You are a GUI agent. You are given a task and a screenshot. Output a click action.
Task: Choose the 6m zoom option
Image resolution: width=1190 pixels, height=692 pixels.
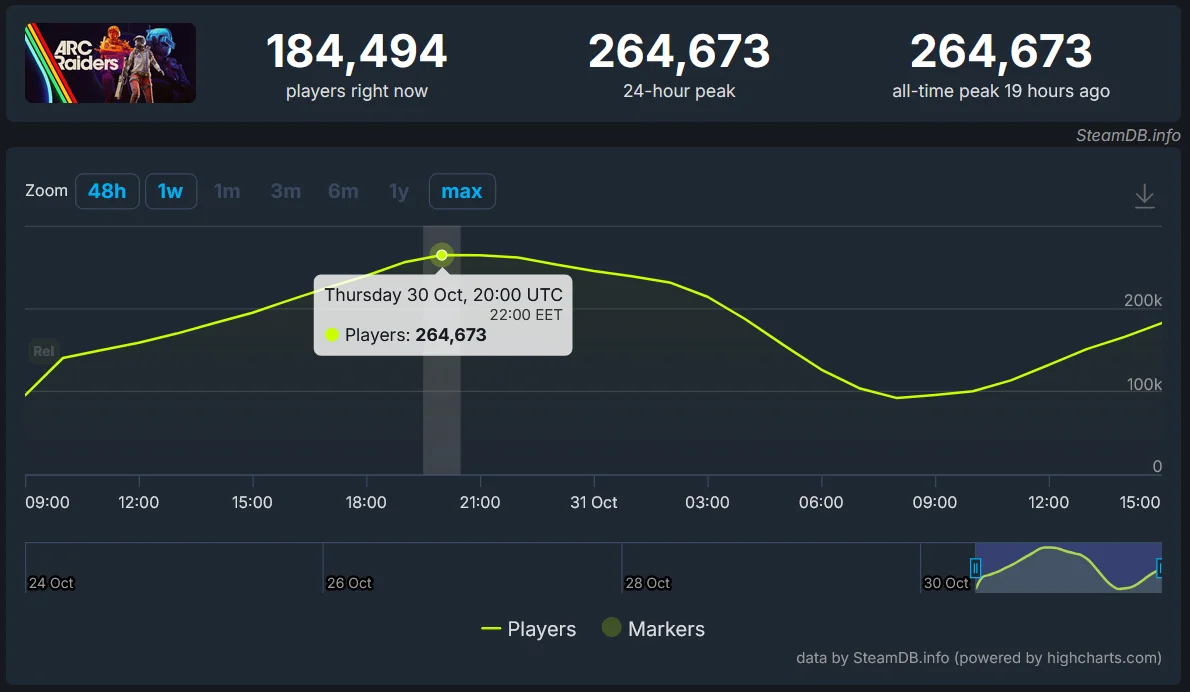[343, 191]
